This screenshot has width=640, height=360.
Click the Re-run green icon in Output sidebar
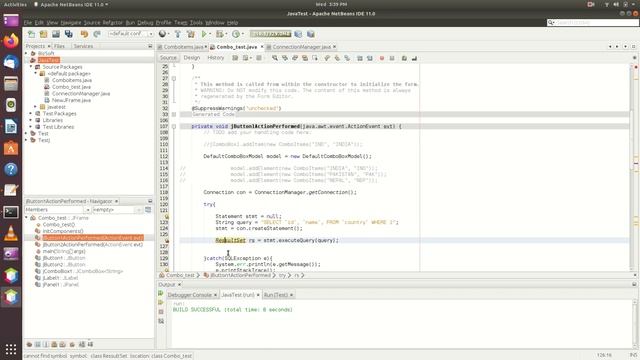click(161, 293)
